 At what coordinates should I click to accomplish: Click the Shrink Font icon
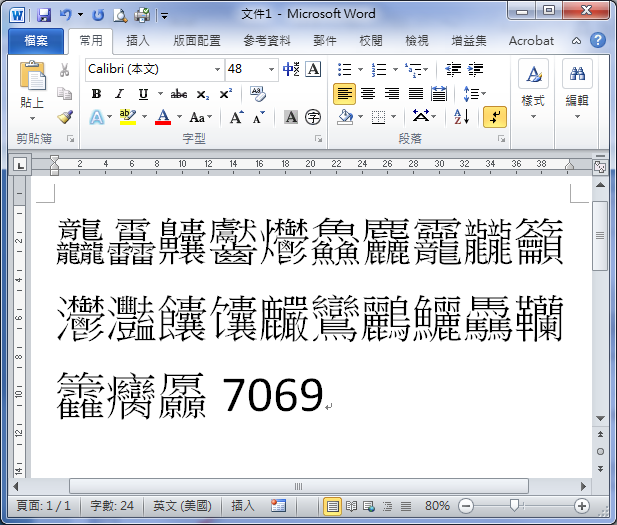(x=259, y=117)
